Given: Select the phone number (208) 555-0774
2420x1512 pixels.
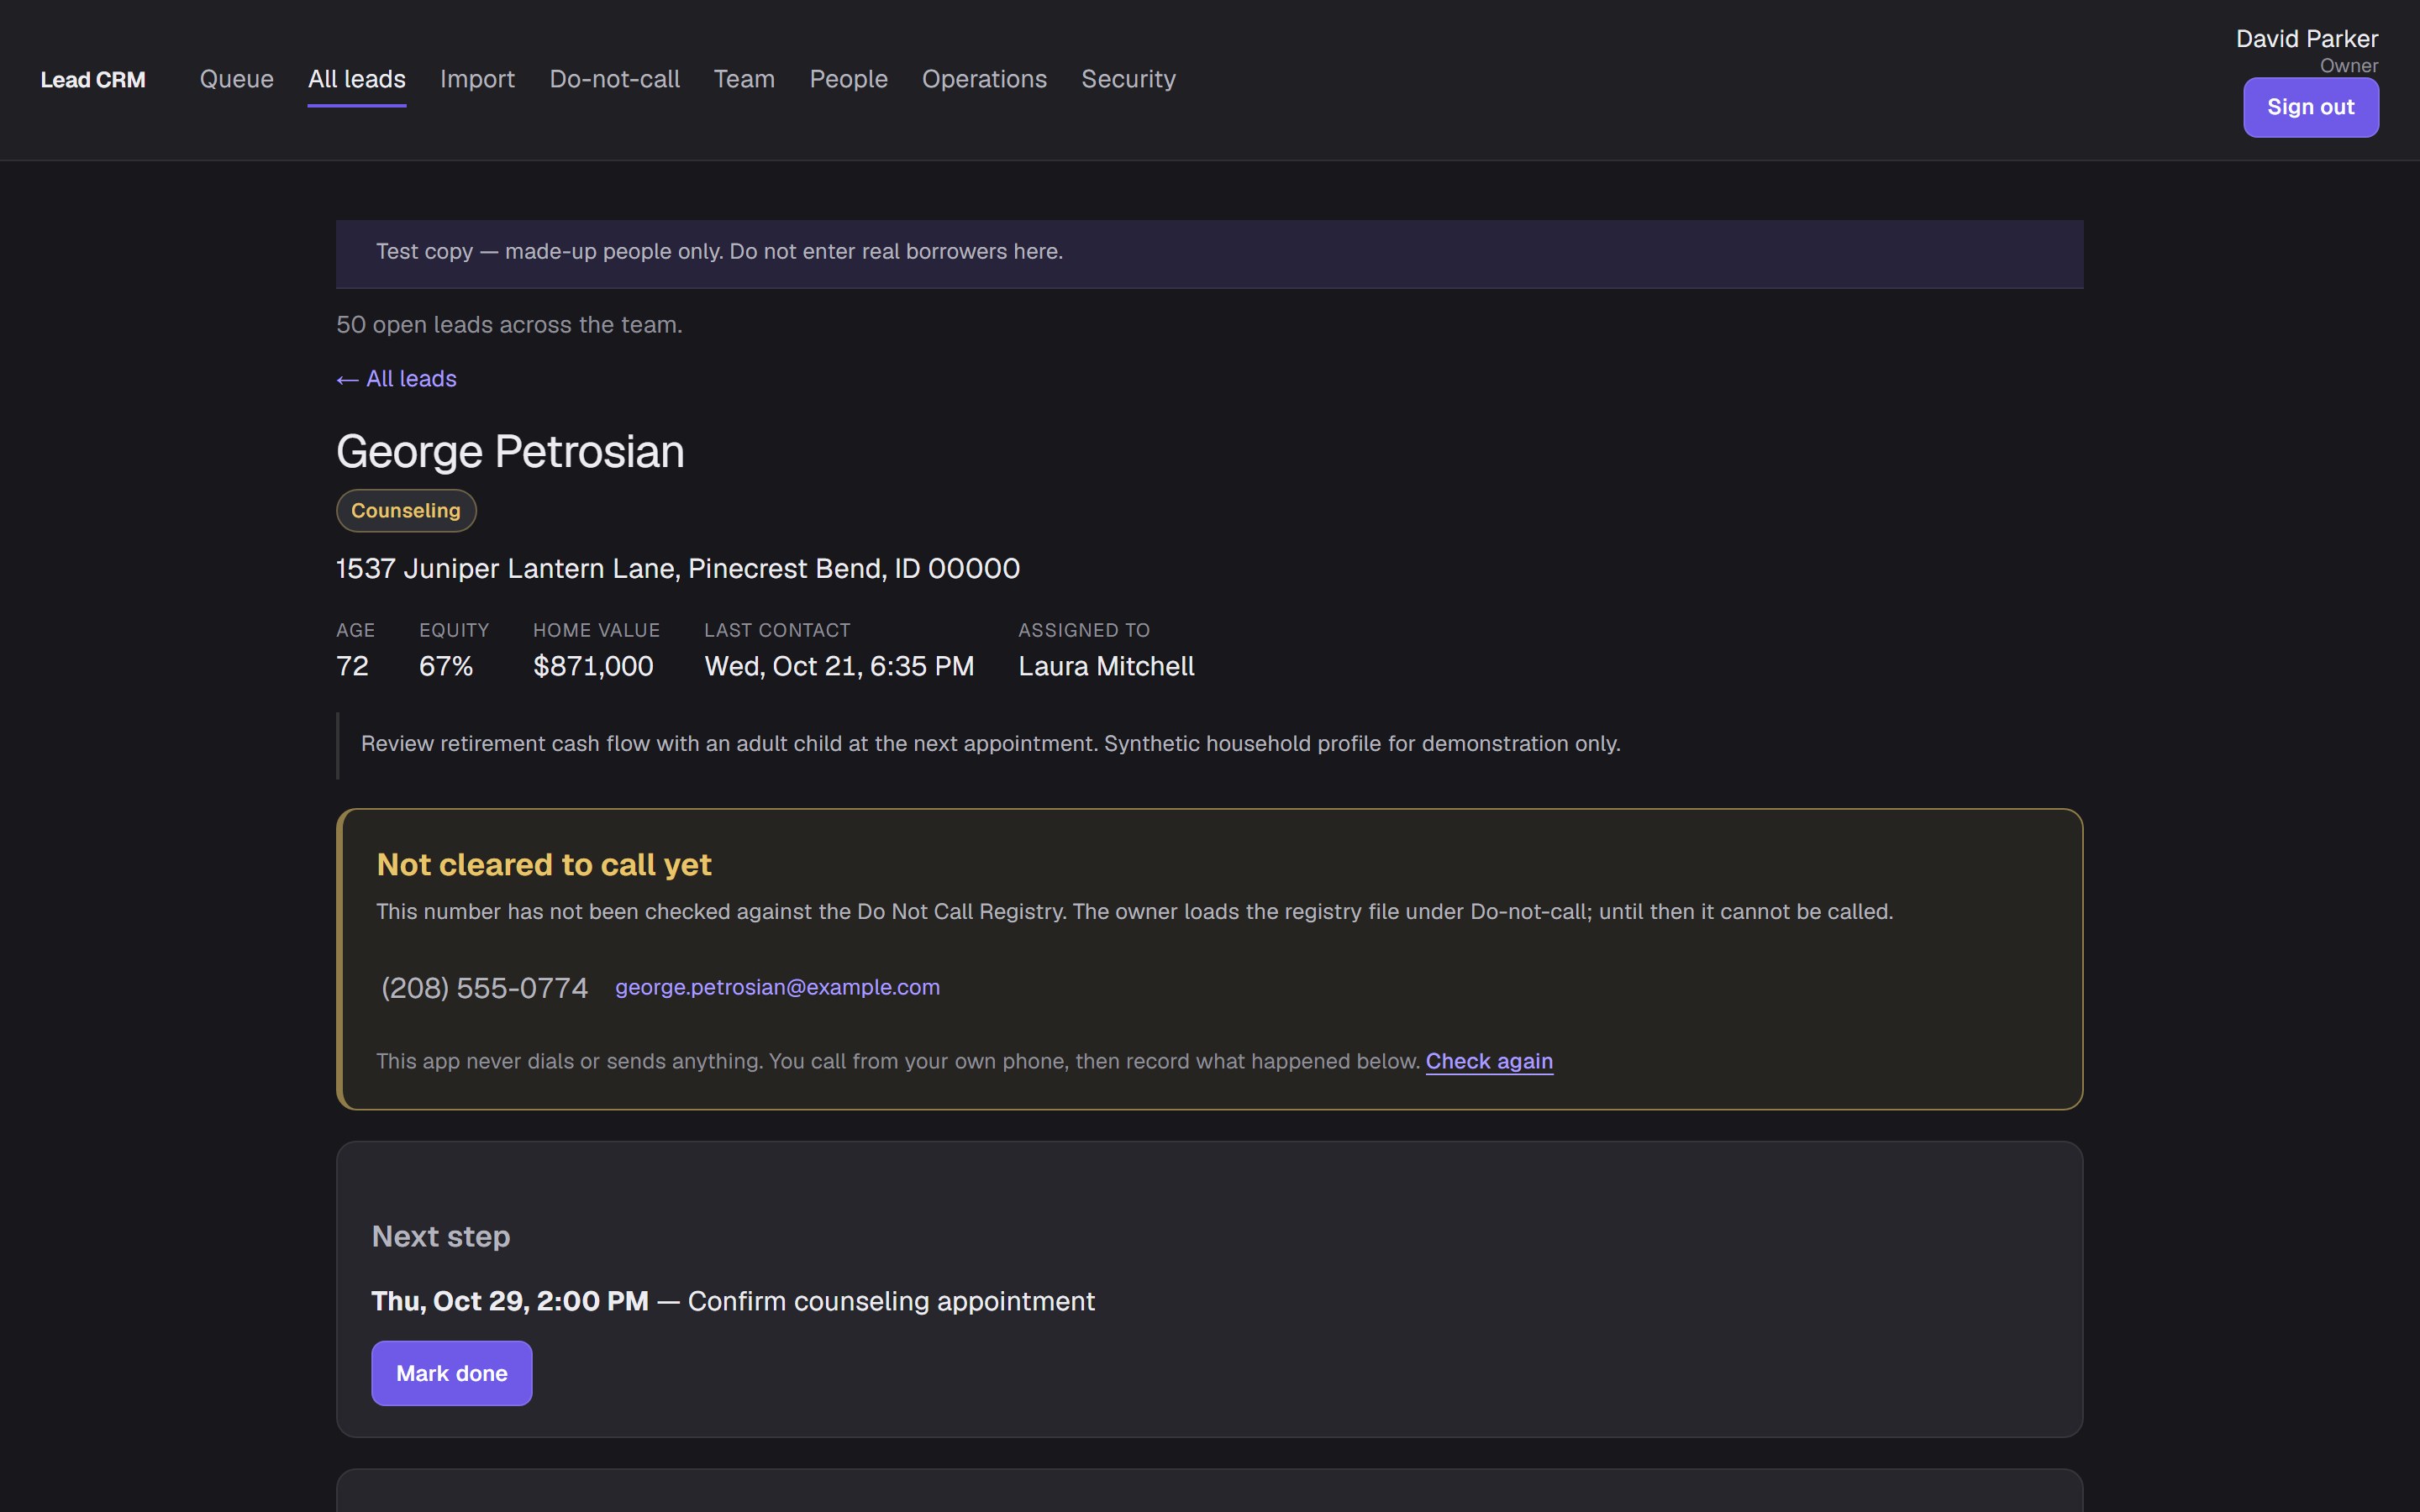Looking at the screenshot, I should (484, 988).
